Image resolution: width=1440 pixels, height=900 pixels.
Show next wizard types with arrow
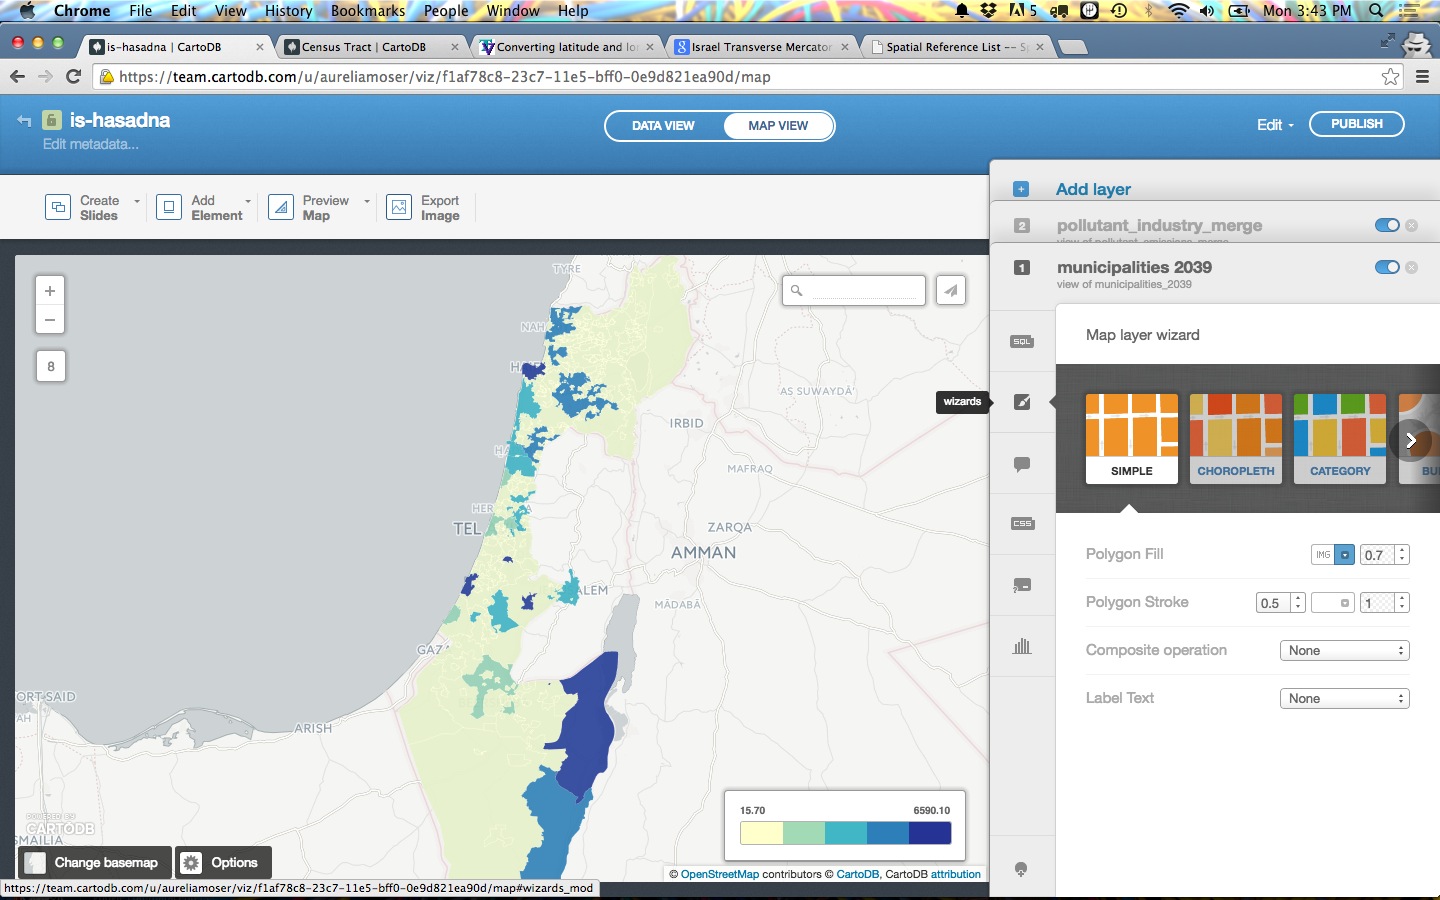(1410, 440)
